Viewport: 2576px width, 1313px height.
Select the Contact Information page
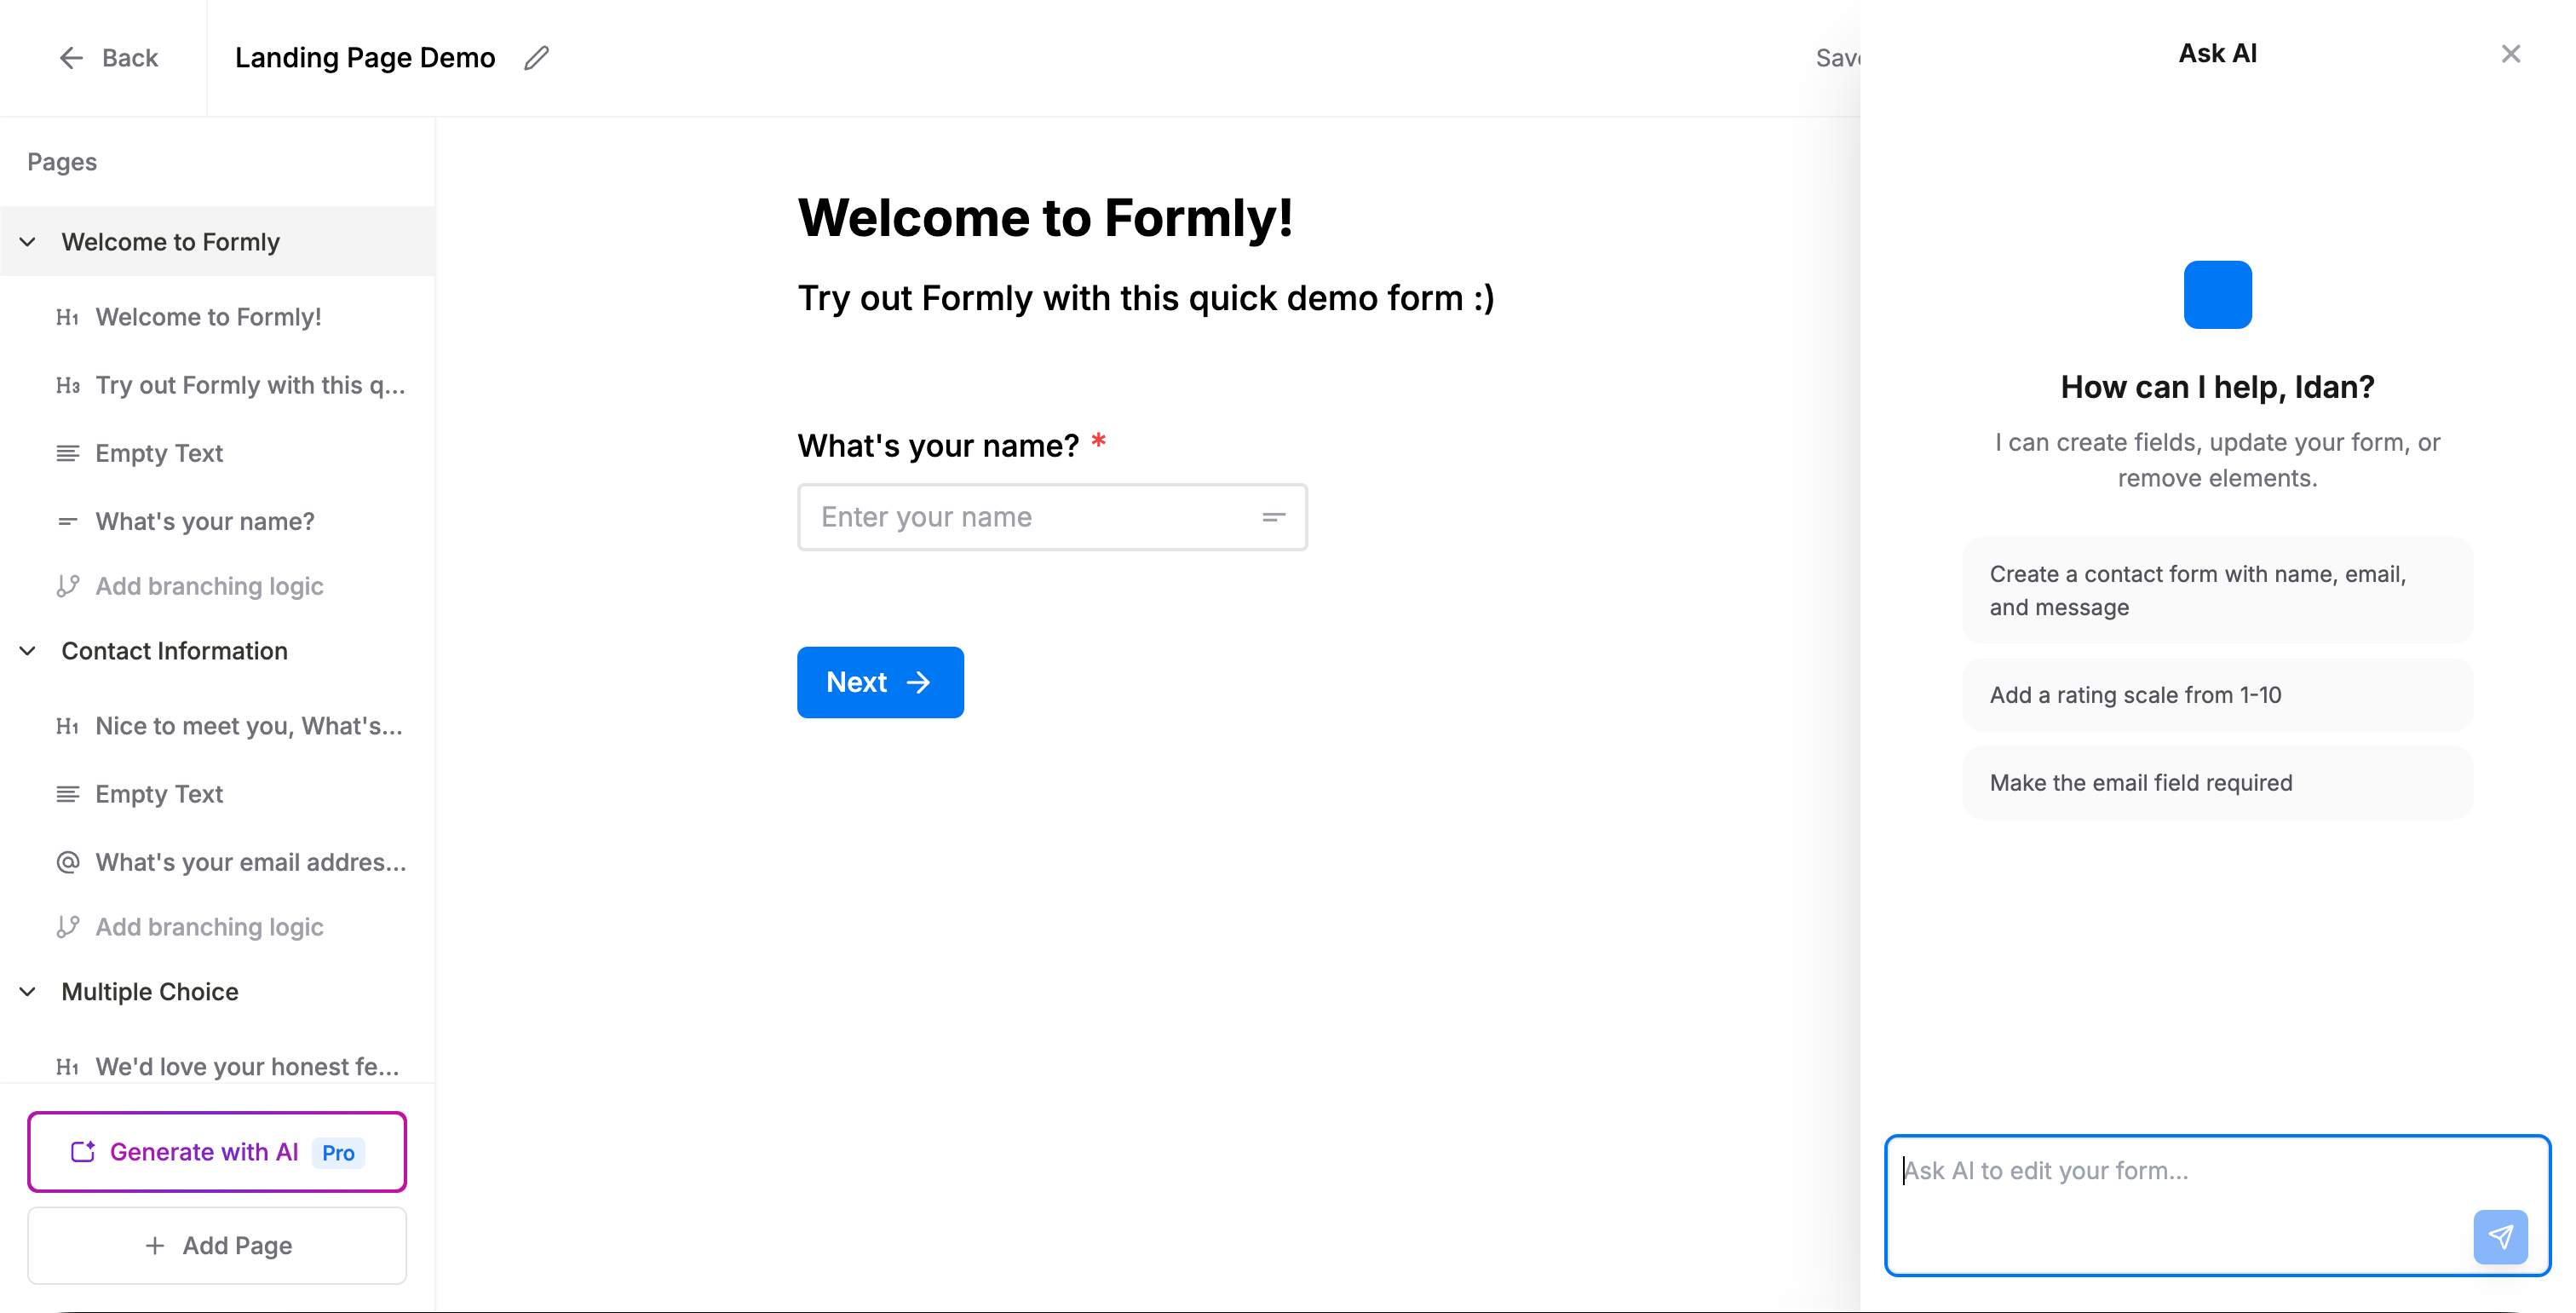click(x=217, y=651)
